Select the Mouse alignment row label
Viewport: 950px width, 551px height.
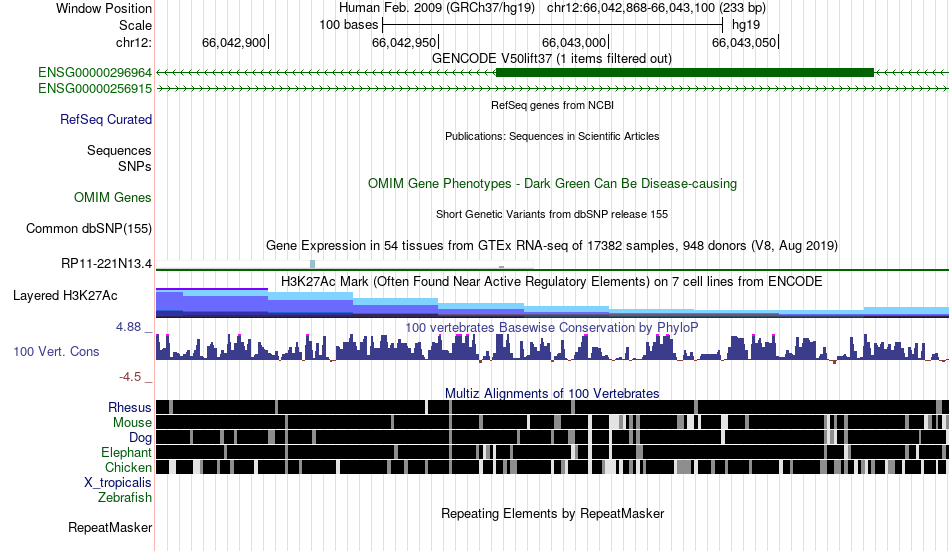(132, 422)
